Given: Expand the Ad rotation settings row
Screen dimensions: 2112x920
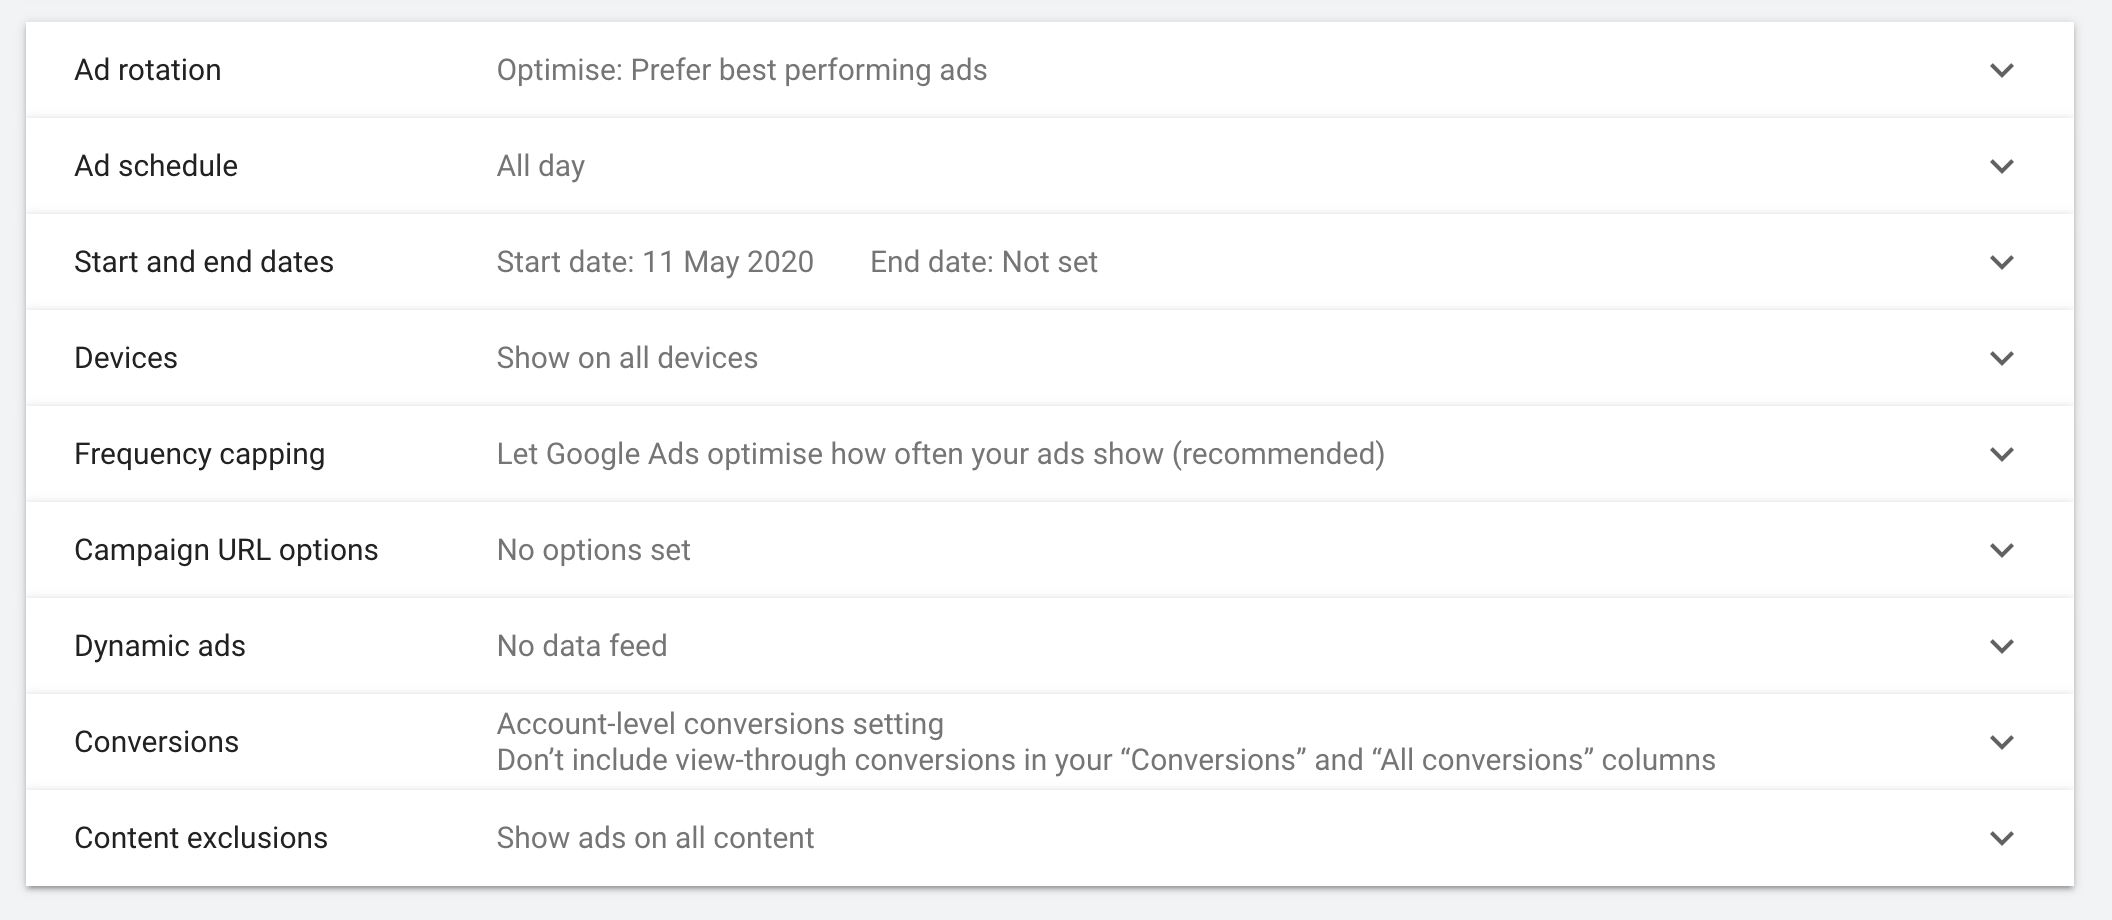Looking at the screenshot, I should coord(2002,70).
